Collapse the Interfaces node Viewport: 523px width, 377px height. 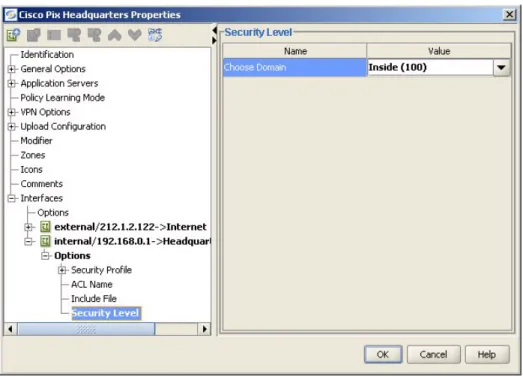tap(12, 198)
